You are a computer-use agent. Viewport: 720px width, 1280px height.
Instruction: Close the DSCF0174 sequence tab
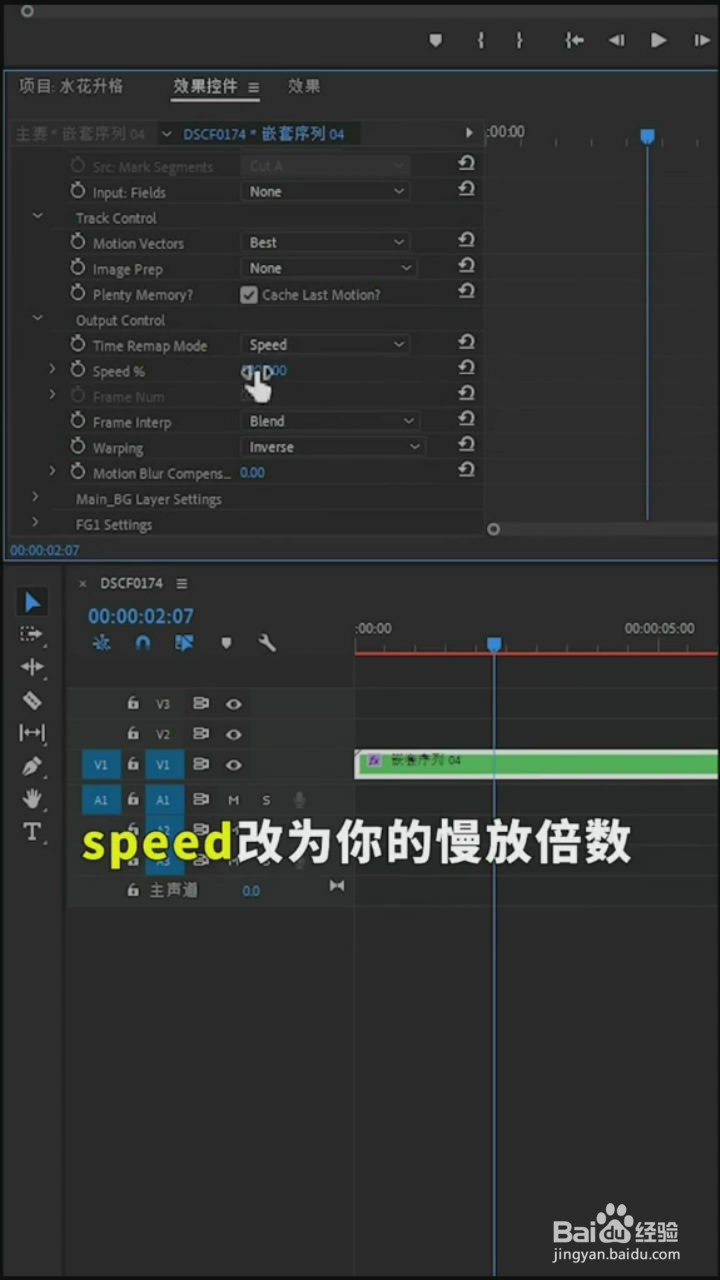(83, 584)
